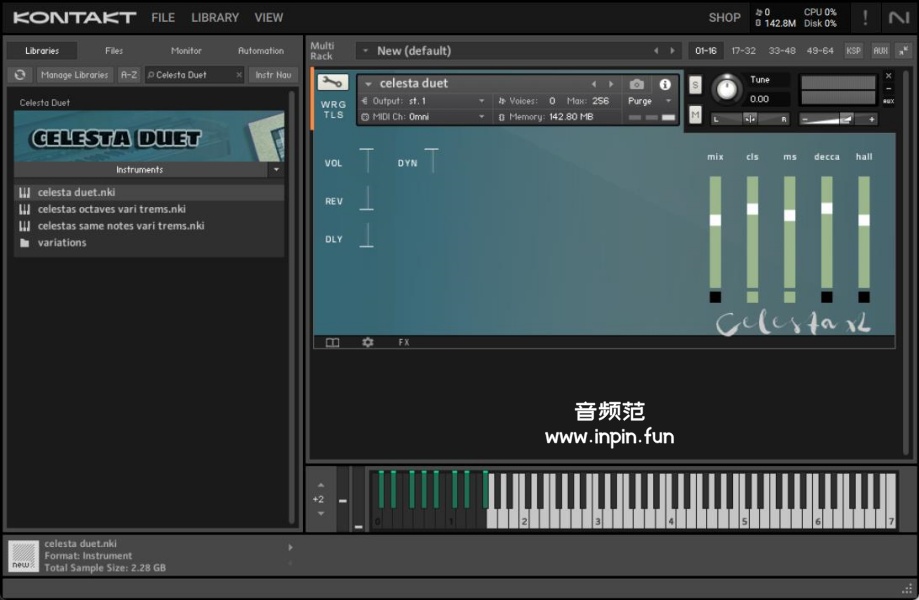
Task: Click the refresh libraries icon
Action: pos(19,75)
